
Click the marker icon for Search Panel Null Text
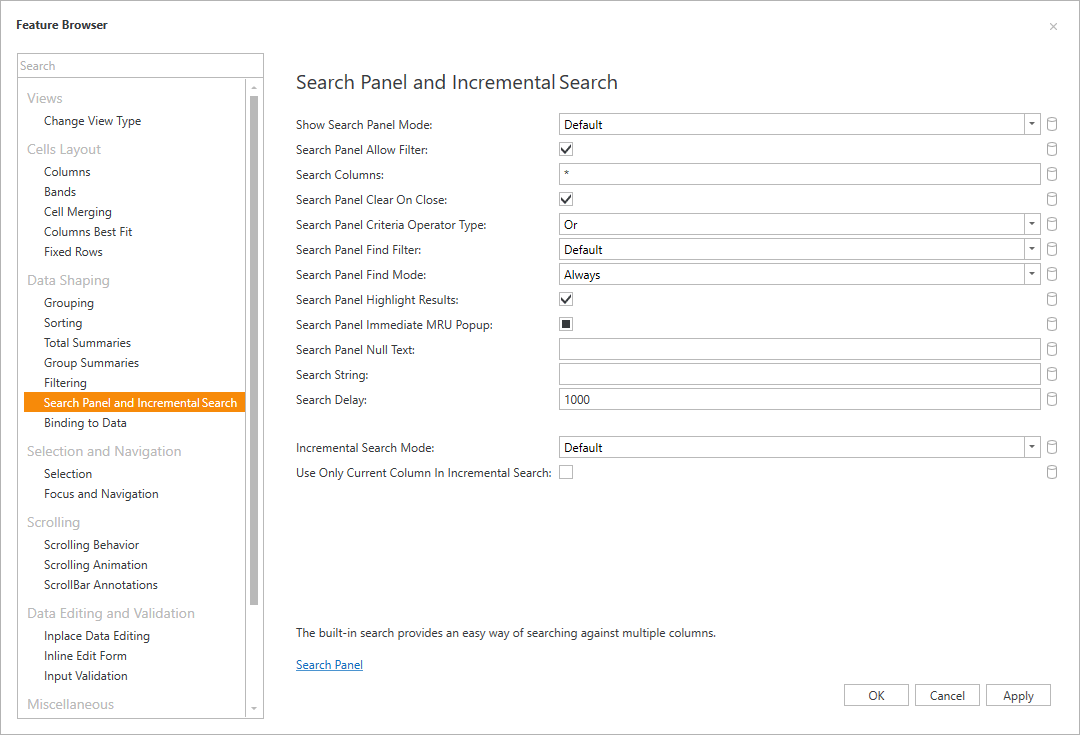(x=1051, y=350)
